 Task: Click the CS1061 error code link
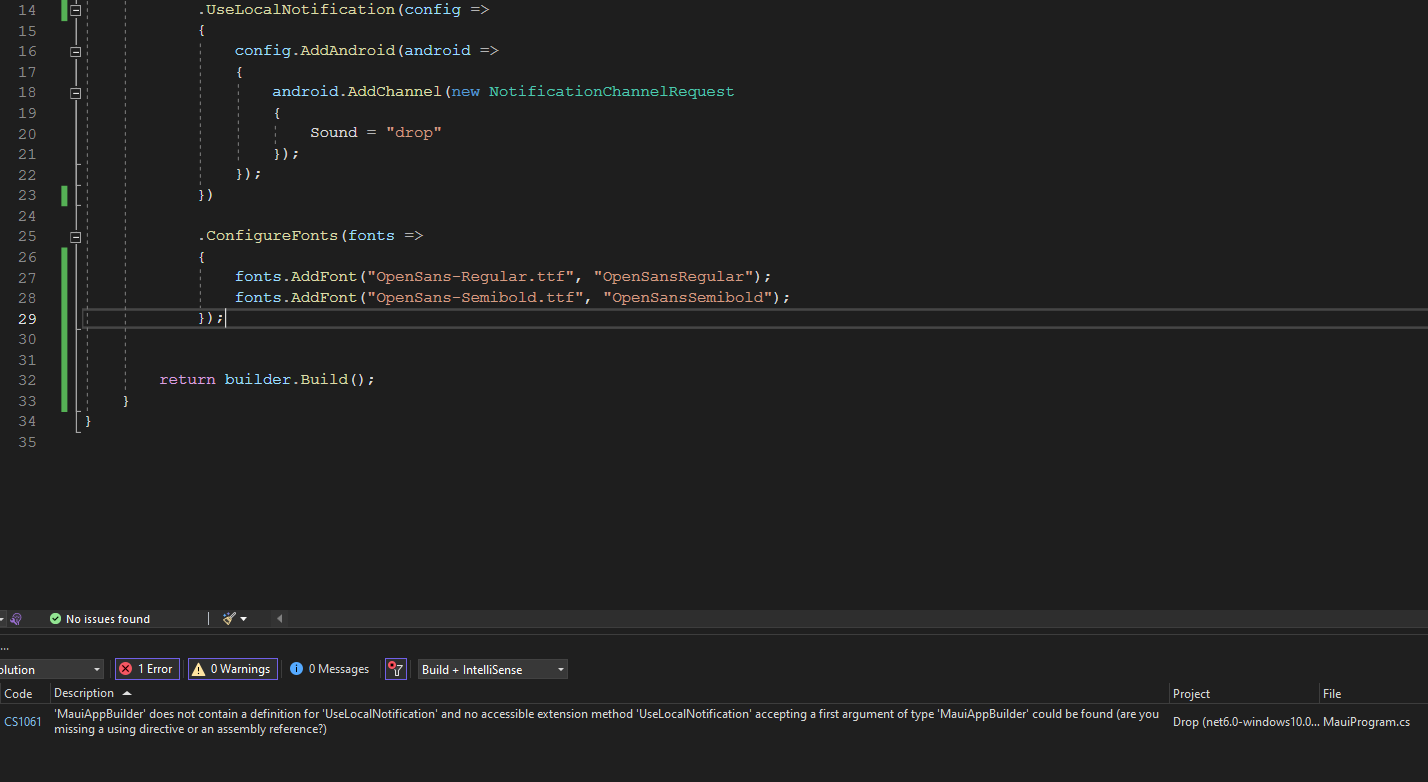click(21, 721)
